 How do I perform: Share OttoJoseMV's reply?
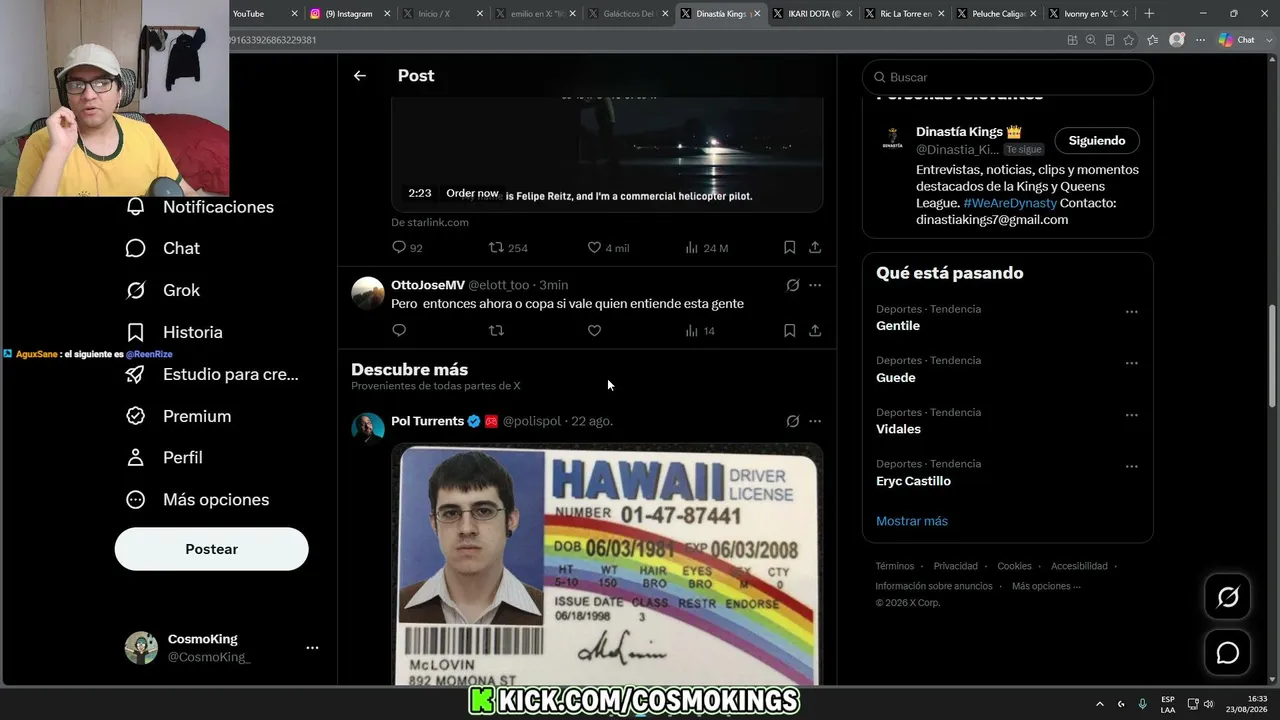pyautogui.click(x=815, y=330)
